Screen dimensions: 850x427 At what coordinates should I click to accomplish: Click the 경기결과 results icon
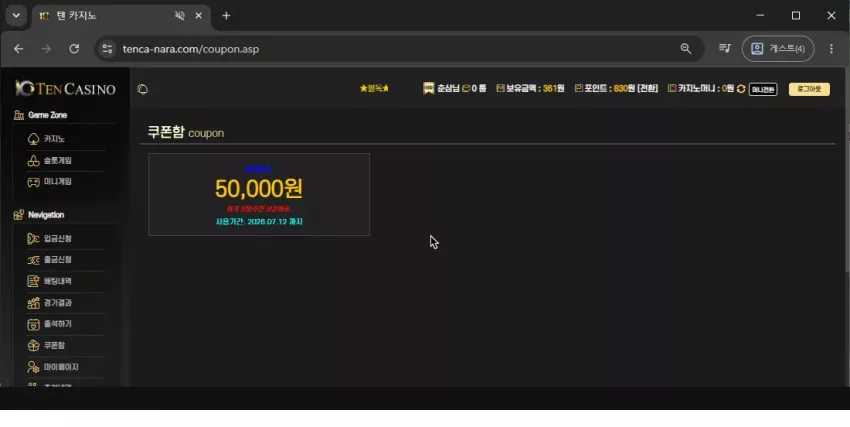(33, 303)
